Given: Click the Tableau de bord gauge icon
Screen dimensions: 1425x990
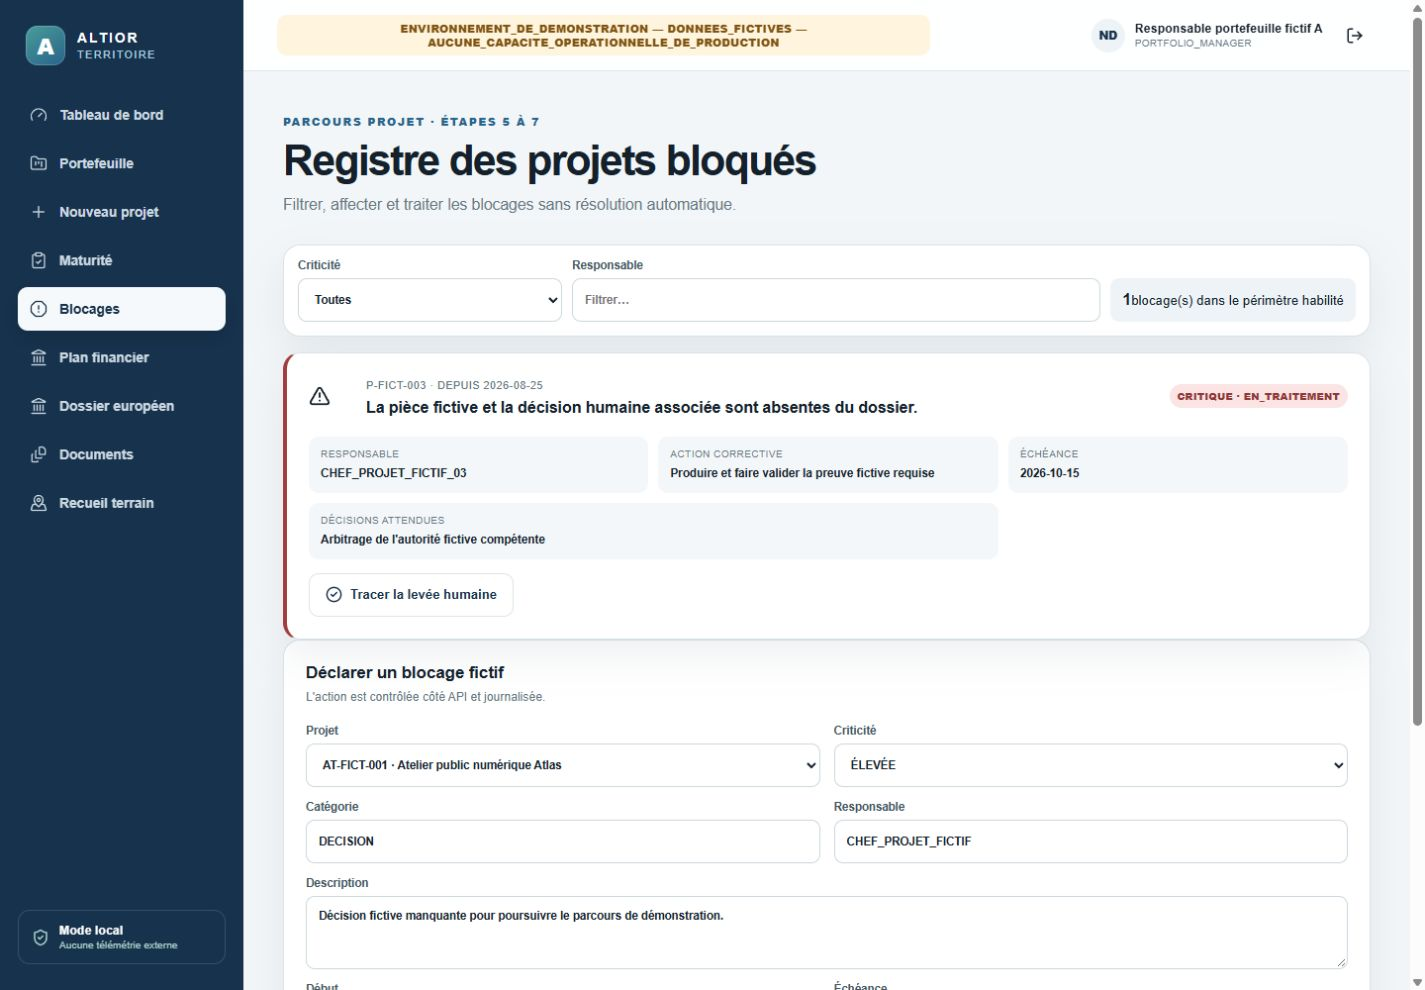Looking at the screenshot, I should [39, 115].
